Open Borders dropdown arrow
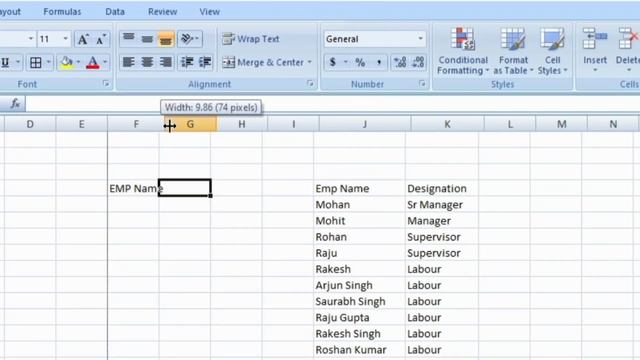Image resolution: width=640 pixels, height=360 pixels. 49,62
